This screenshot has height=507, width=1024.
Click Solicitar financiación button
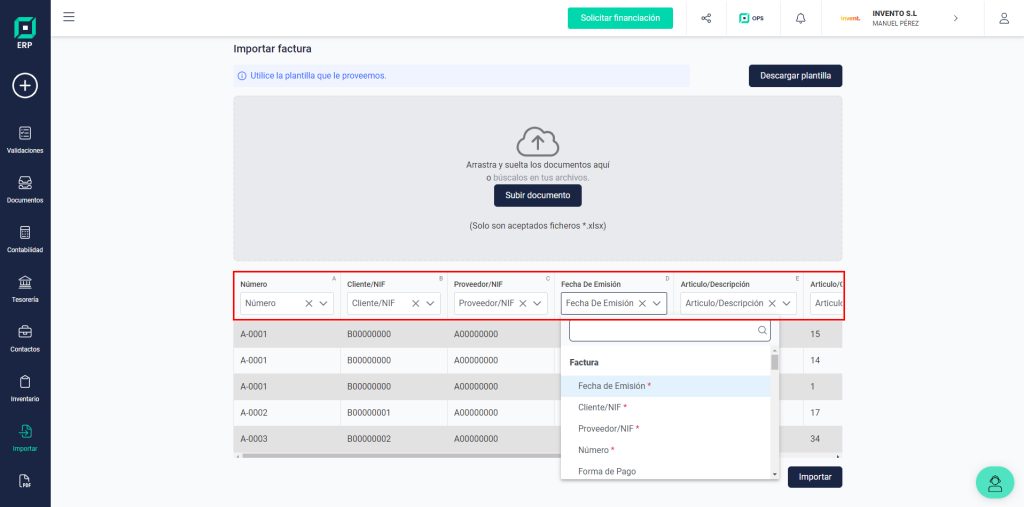pos(620,18)
